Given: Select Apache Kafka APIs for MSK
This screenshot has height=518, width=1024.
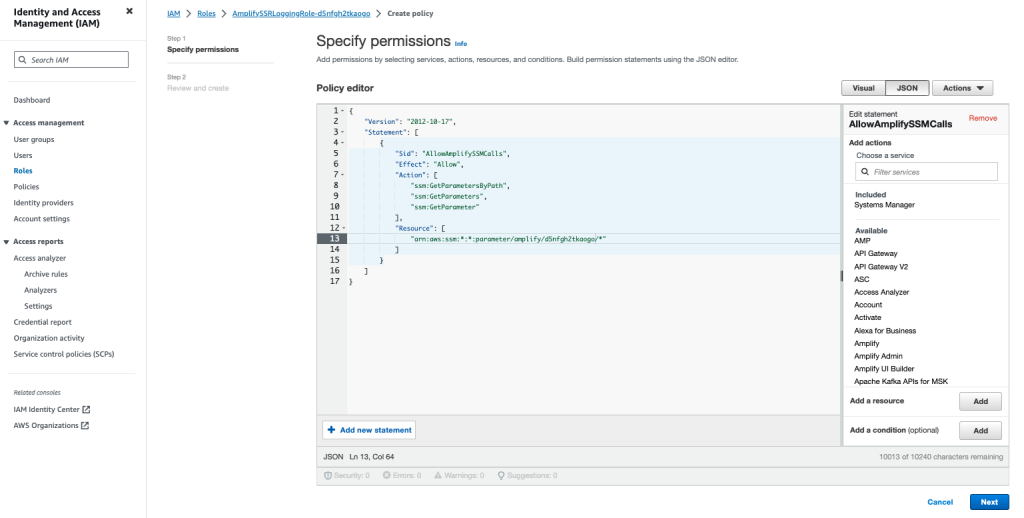Looking at the screenshot, I should 901,381.
